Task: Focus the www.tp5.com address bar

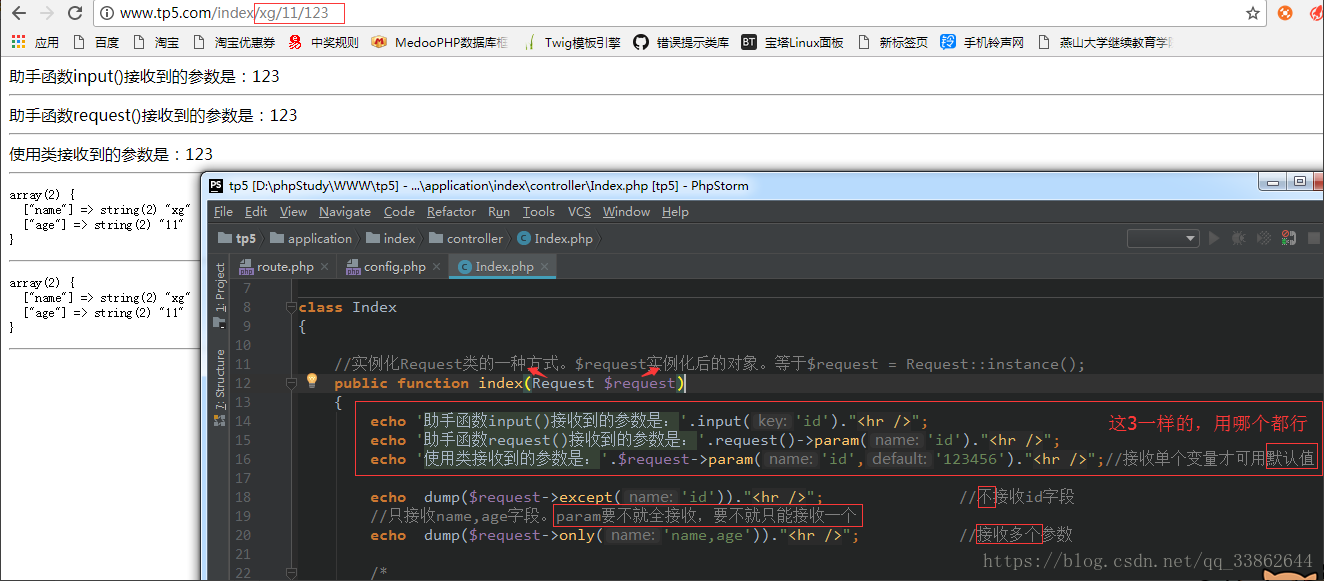Action: (x=680, y=13)
